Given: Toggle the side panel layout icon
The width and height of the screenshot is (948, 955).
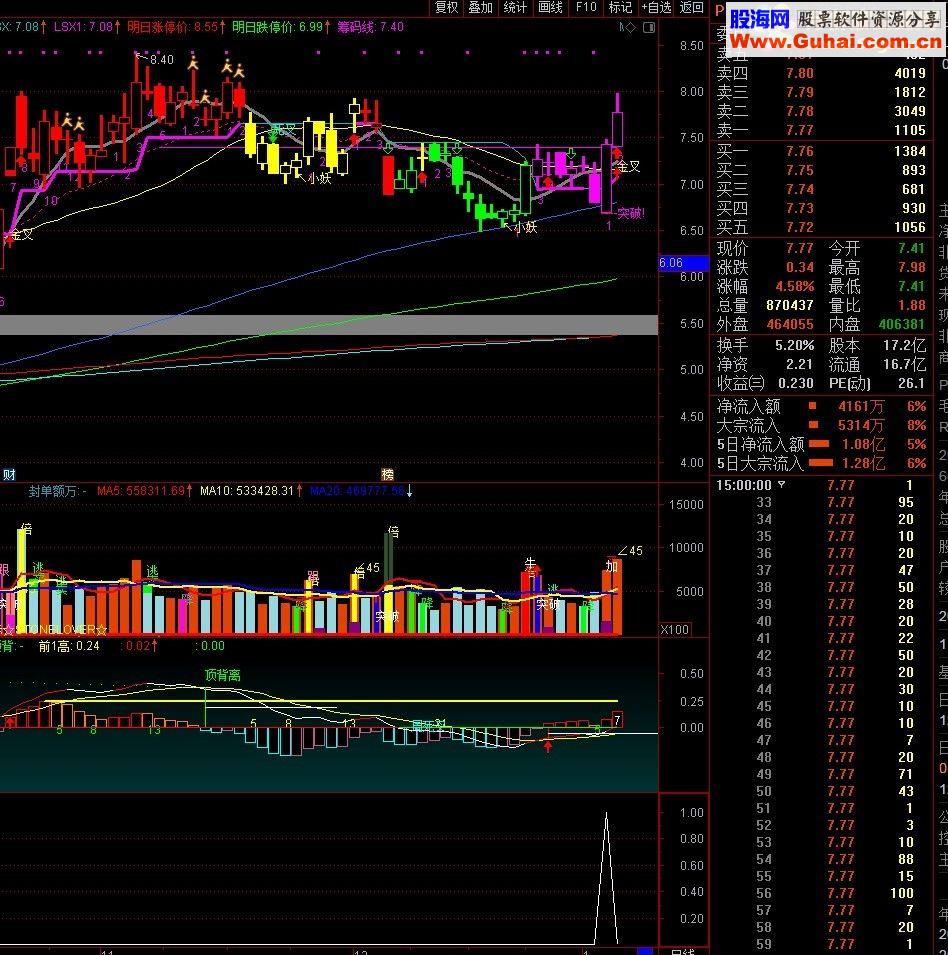Looking at the screenshot, I should [649, 27].
